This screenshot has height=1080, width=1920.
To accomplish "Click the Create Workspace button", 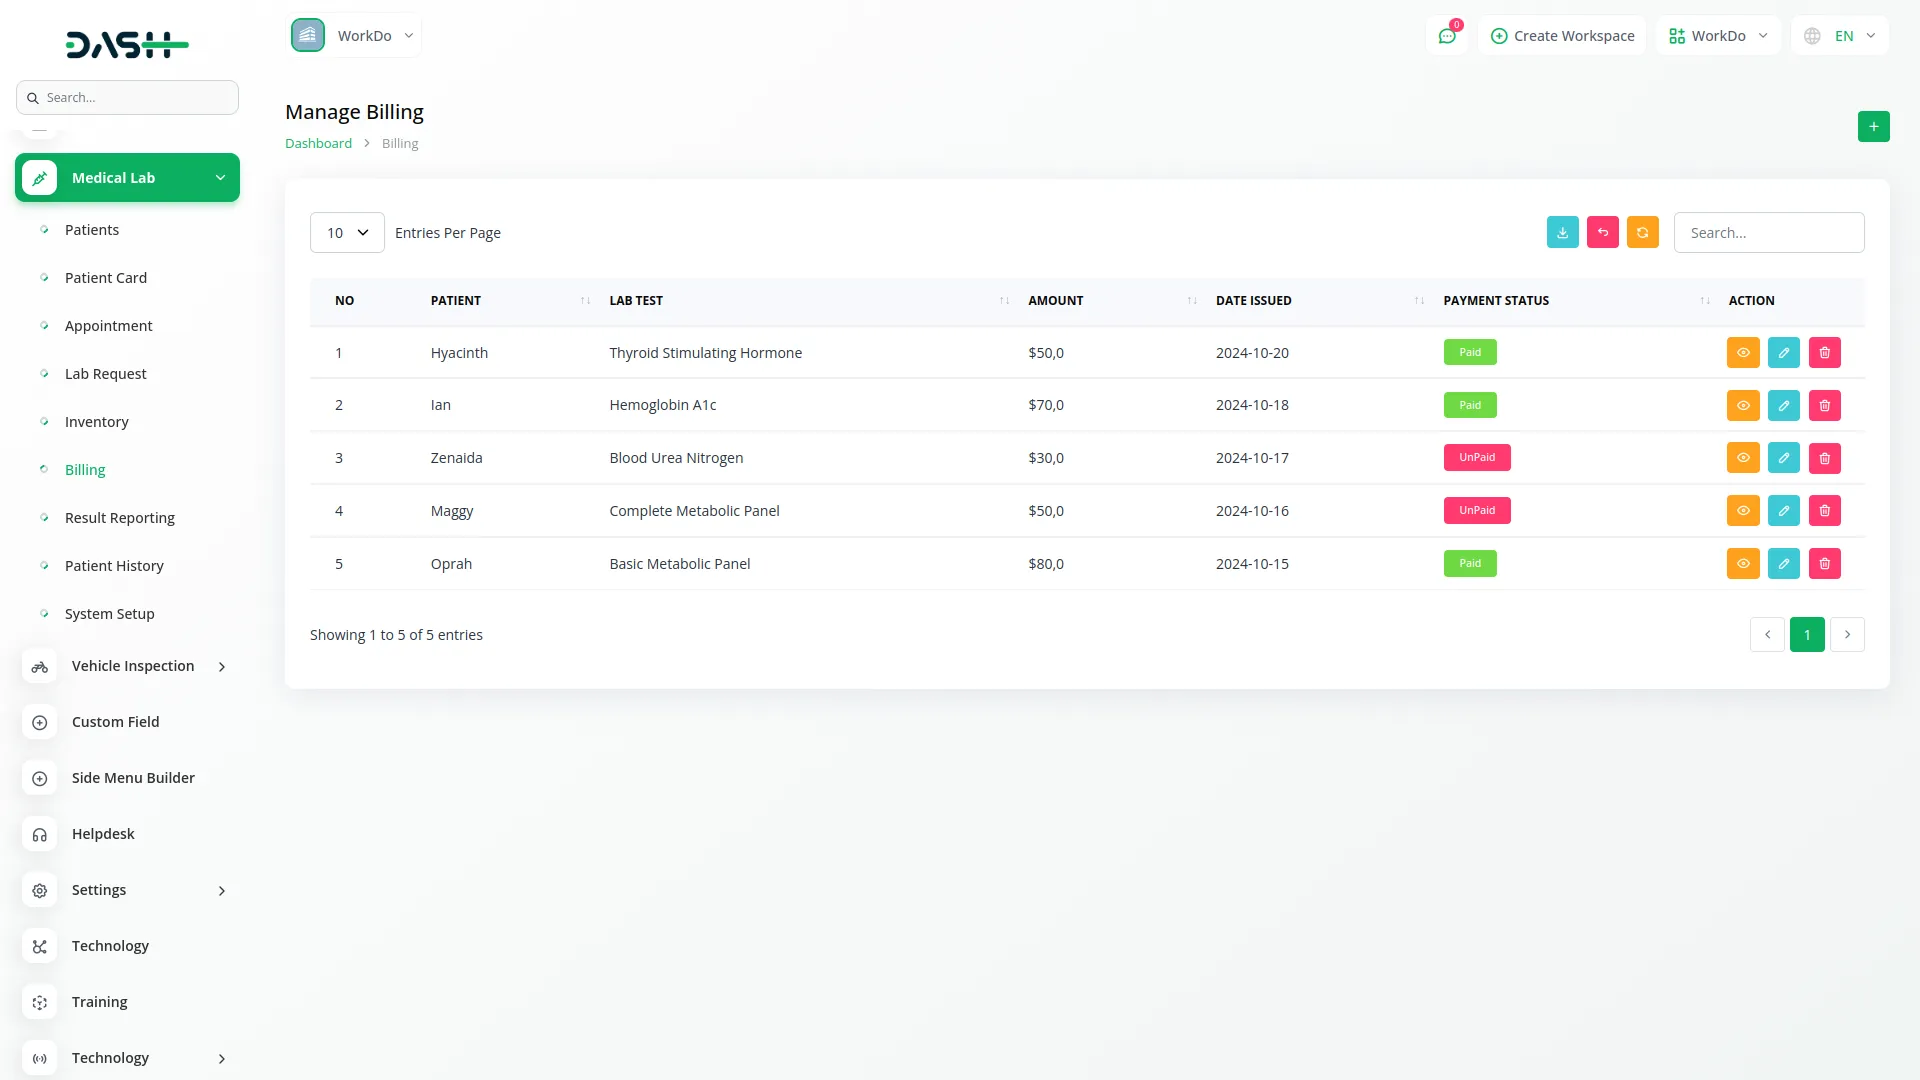I will click(1562, 36).
